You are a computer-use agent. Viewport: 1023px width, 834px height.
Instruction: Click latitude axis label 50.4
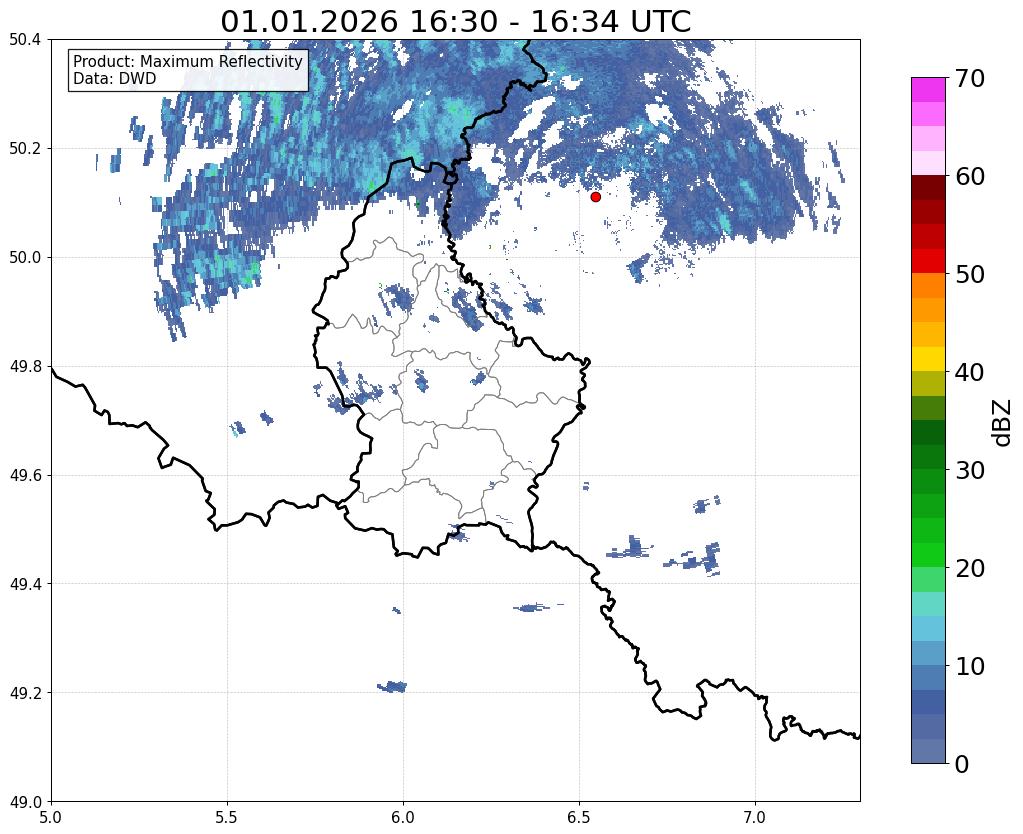pos(25,40)
